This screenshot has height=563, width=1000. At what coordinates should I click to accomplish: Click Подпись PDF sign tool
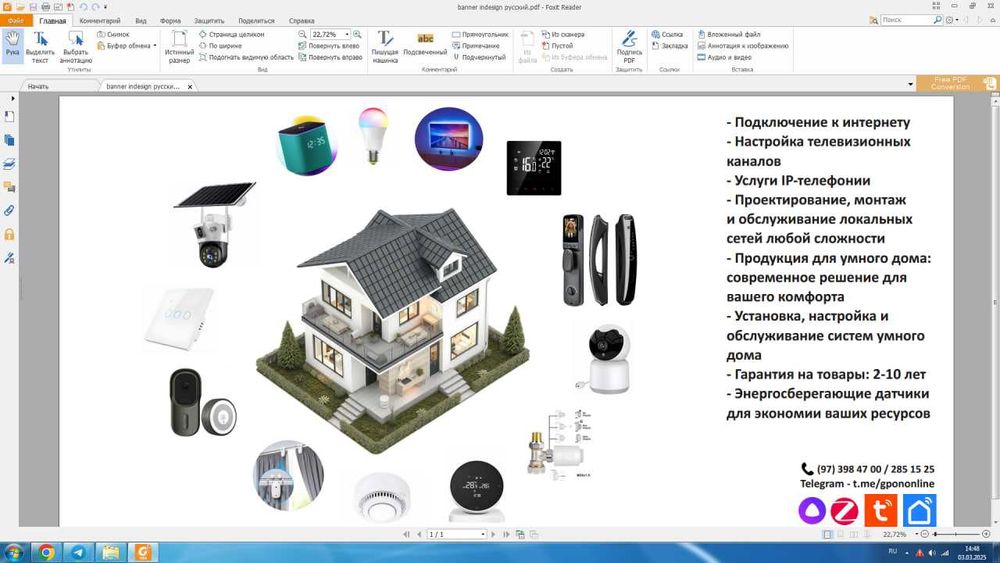click(x=629, y=47)
